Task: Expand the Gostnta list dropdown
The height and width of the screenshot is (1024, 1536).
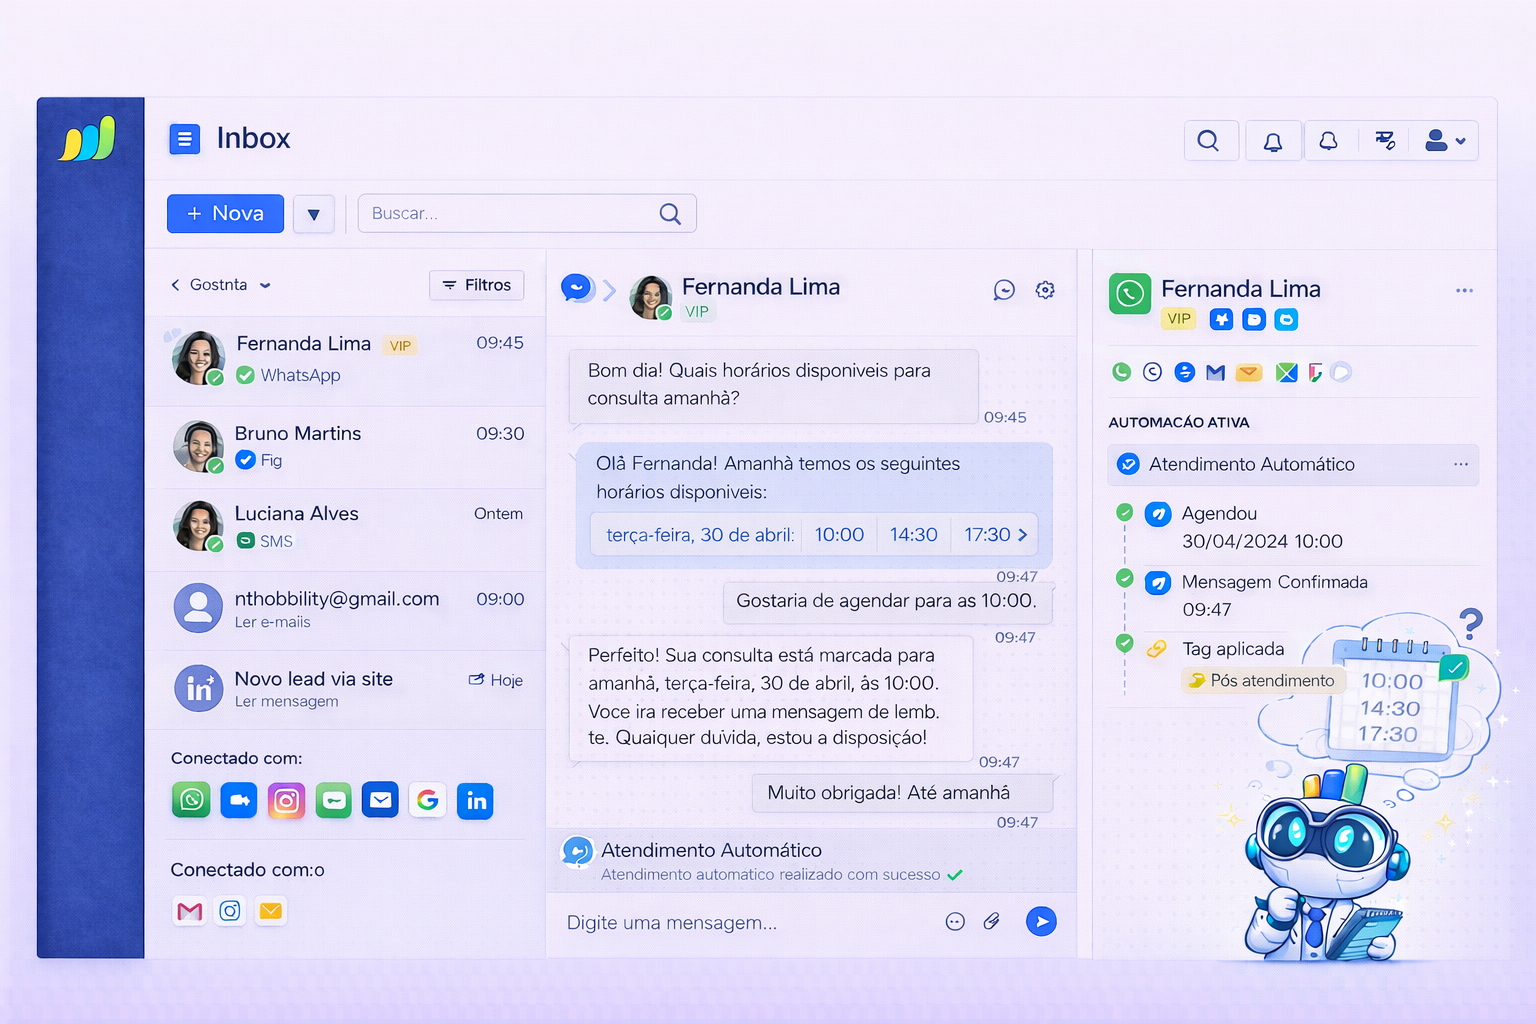Action: click(265, 285)
